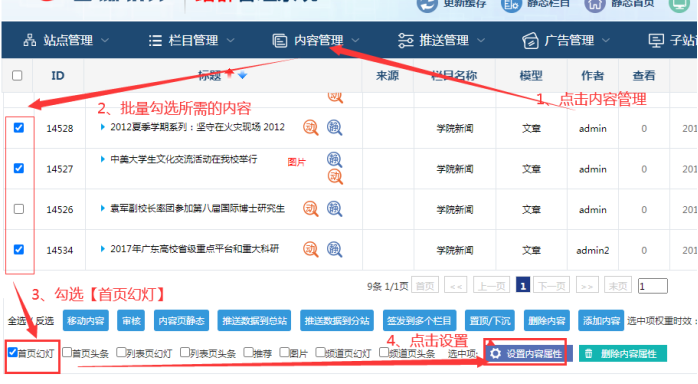
Task: Check the checkbox for row 14526
Action: point(19,209)
